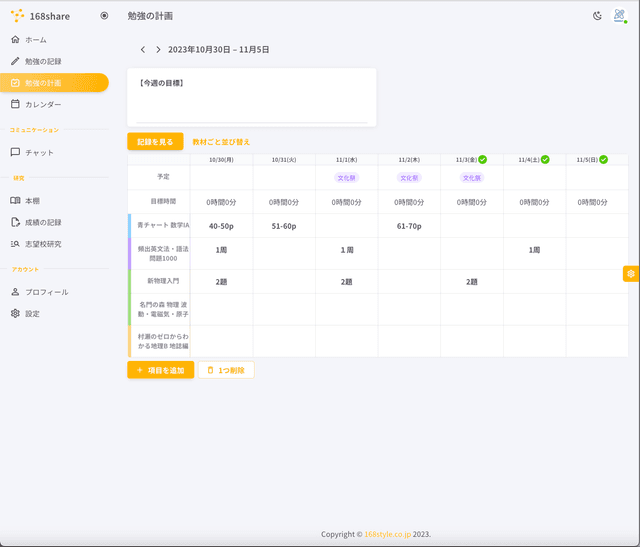This screenshot has height=547, width=640.
Task: Toggle the sidebar collapse radio icon
Action: [x=104, y=16]
